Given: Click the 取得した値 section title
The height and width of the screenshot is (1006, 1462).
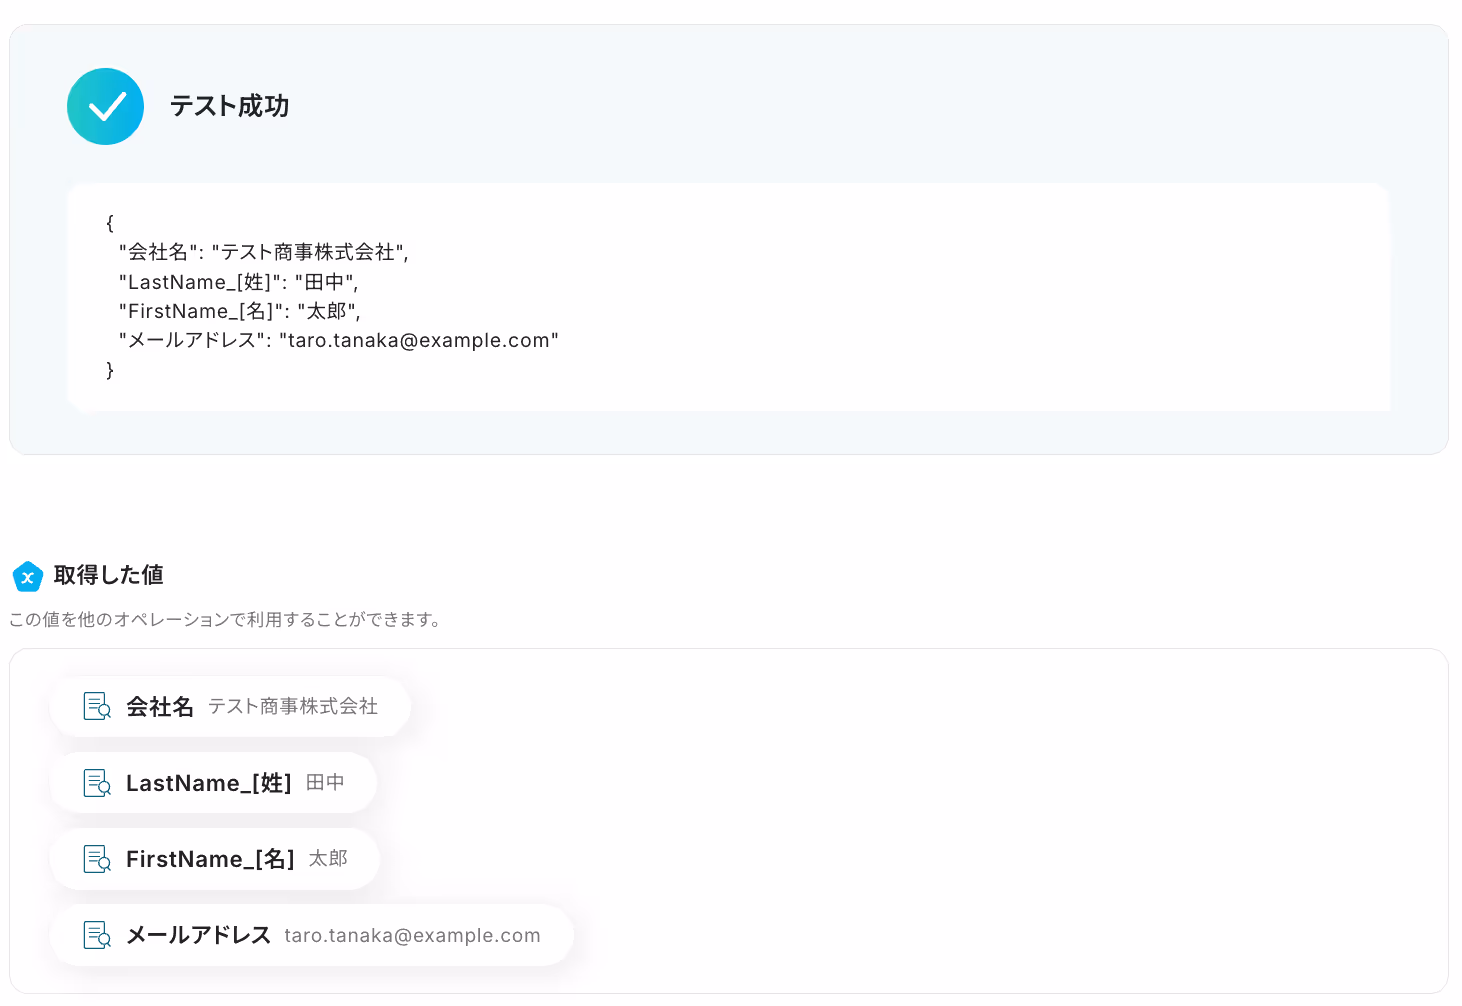Looking at the screenshot, I should tap(108, 575).
